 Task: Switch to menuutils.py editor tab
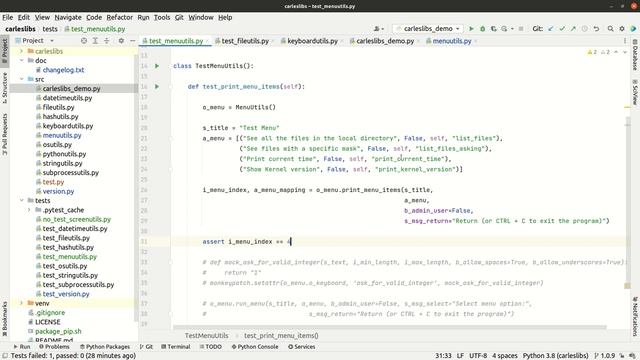[451, 41]
